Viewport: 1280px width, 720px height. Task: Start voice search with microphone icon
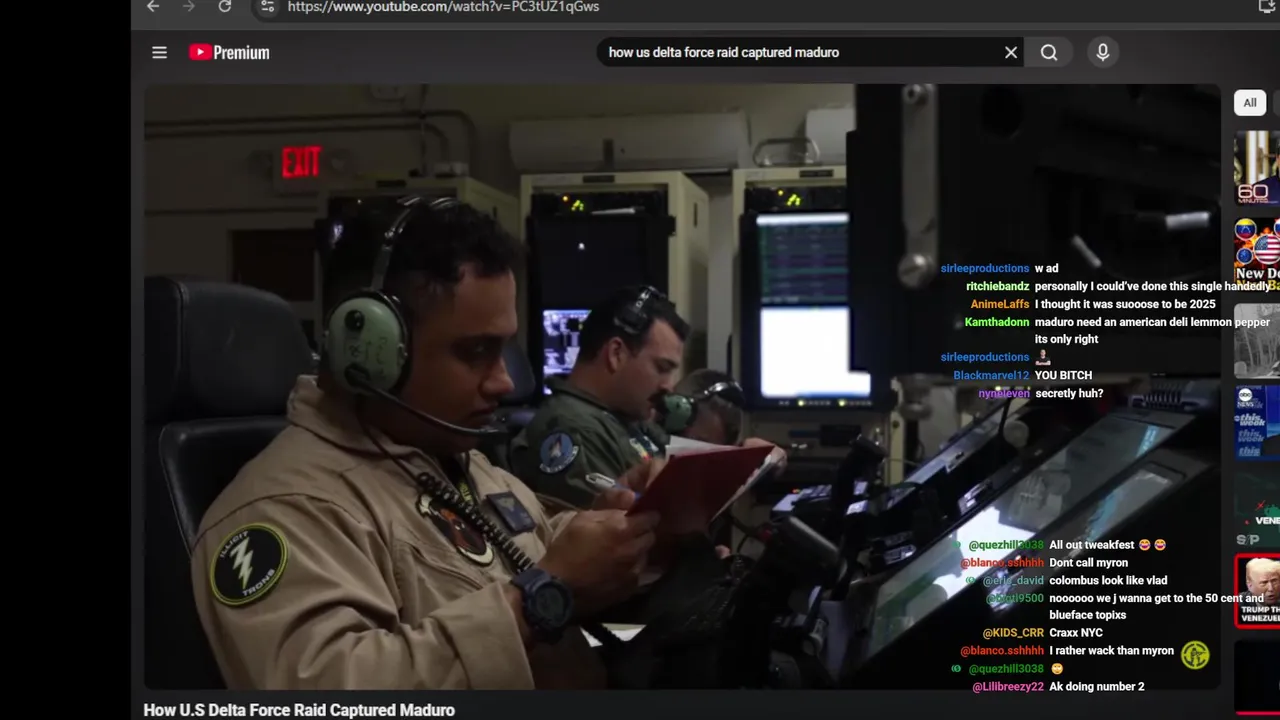1103,52
